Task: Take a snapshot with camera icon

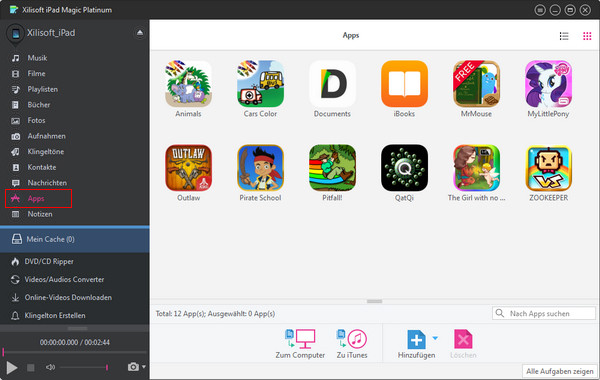Action: 133,367
